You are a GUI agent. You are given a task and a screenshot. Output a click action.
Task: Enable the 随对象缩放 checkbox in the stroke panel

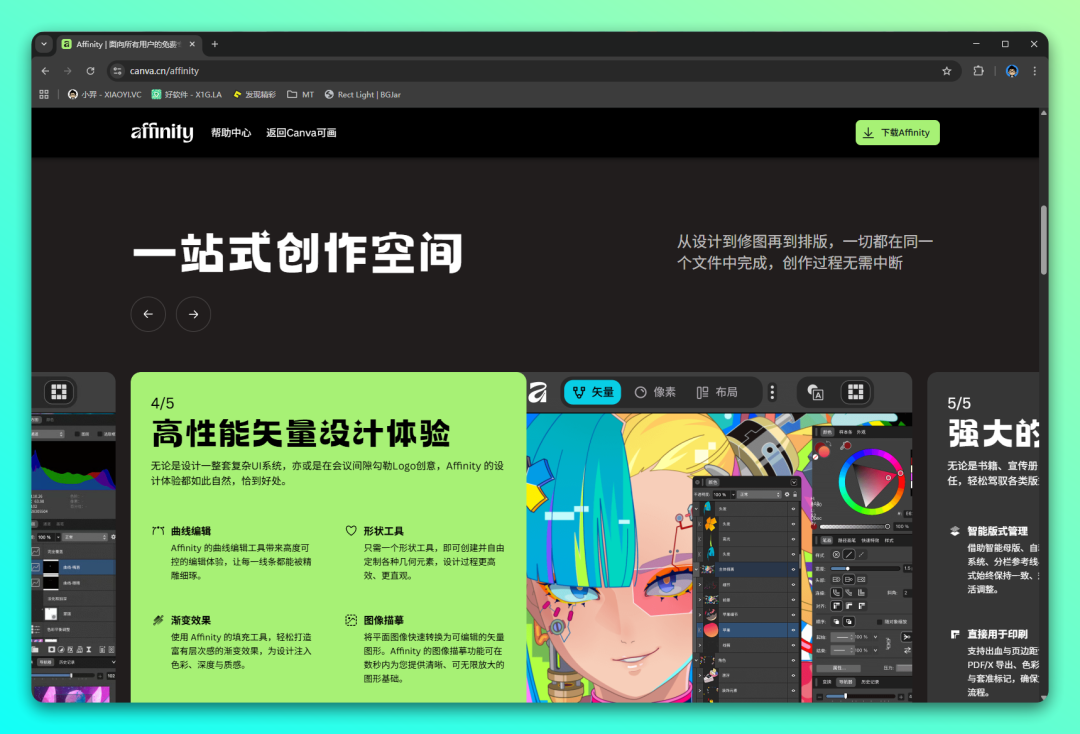pyautogui.click(x=879, y=621)
